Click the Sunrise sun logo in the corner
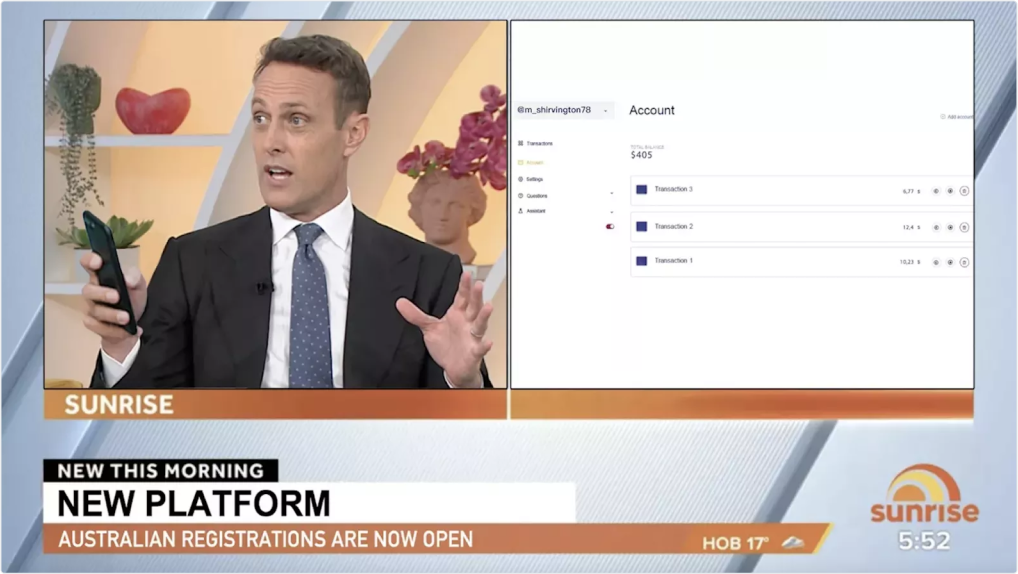 point(925,492)
